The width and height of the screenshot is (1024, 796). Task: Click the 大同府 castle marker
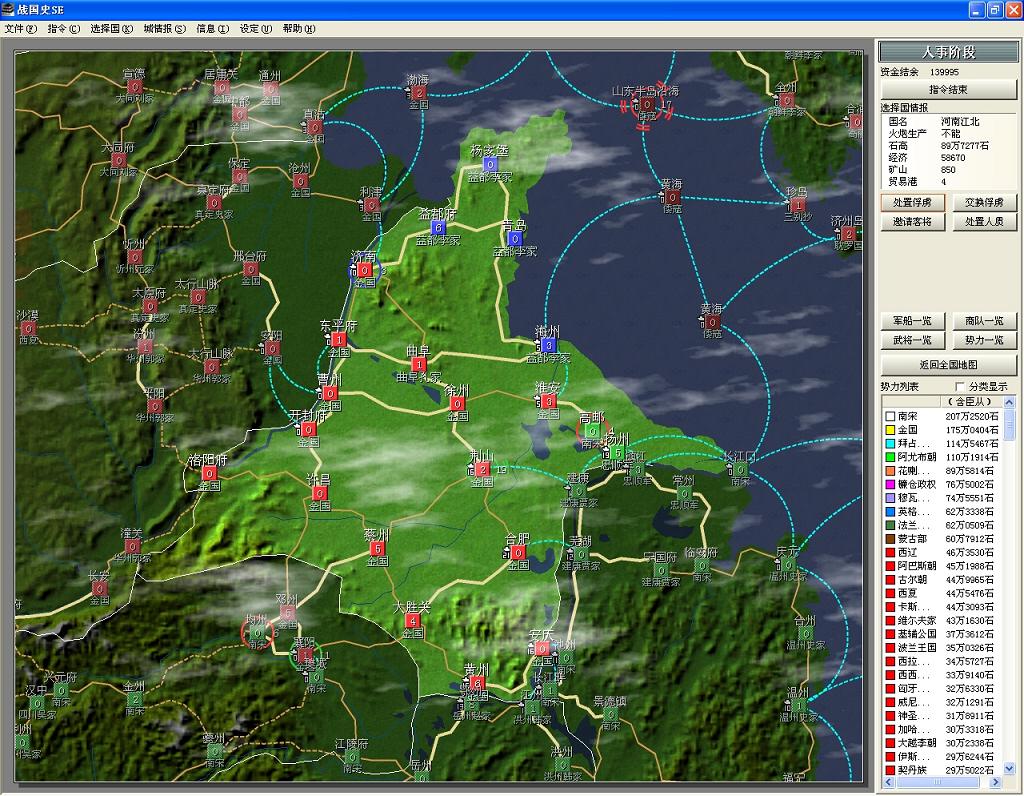(x=118, y=160)
